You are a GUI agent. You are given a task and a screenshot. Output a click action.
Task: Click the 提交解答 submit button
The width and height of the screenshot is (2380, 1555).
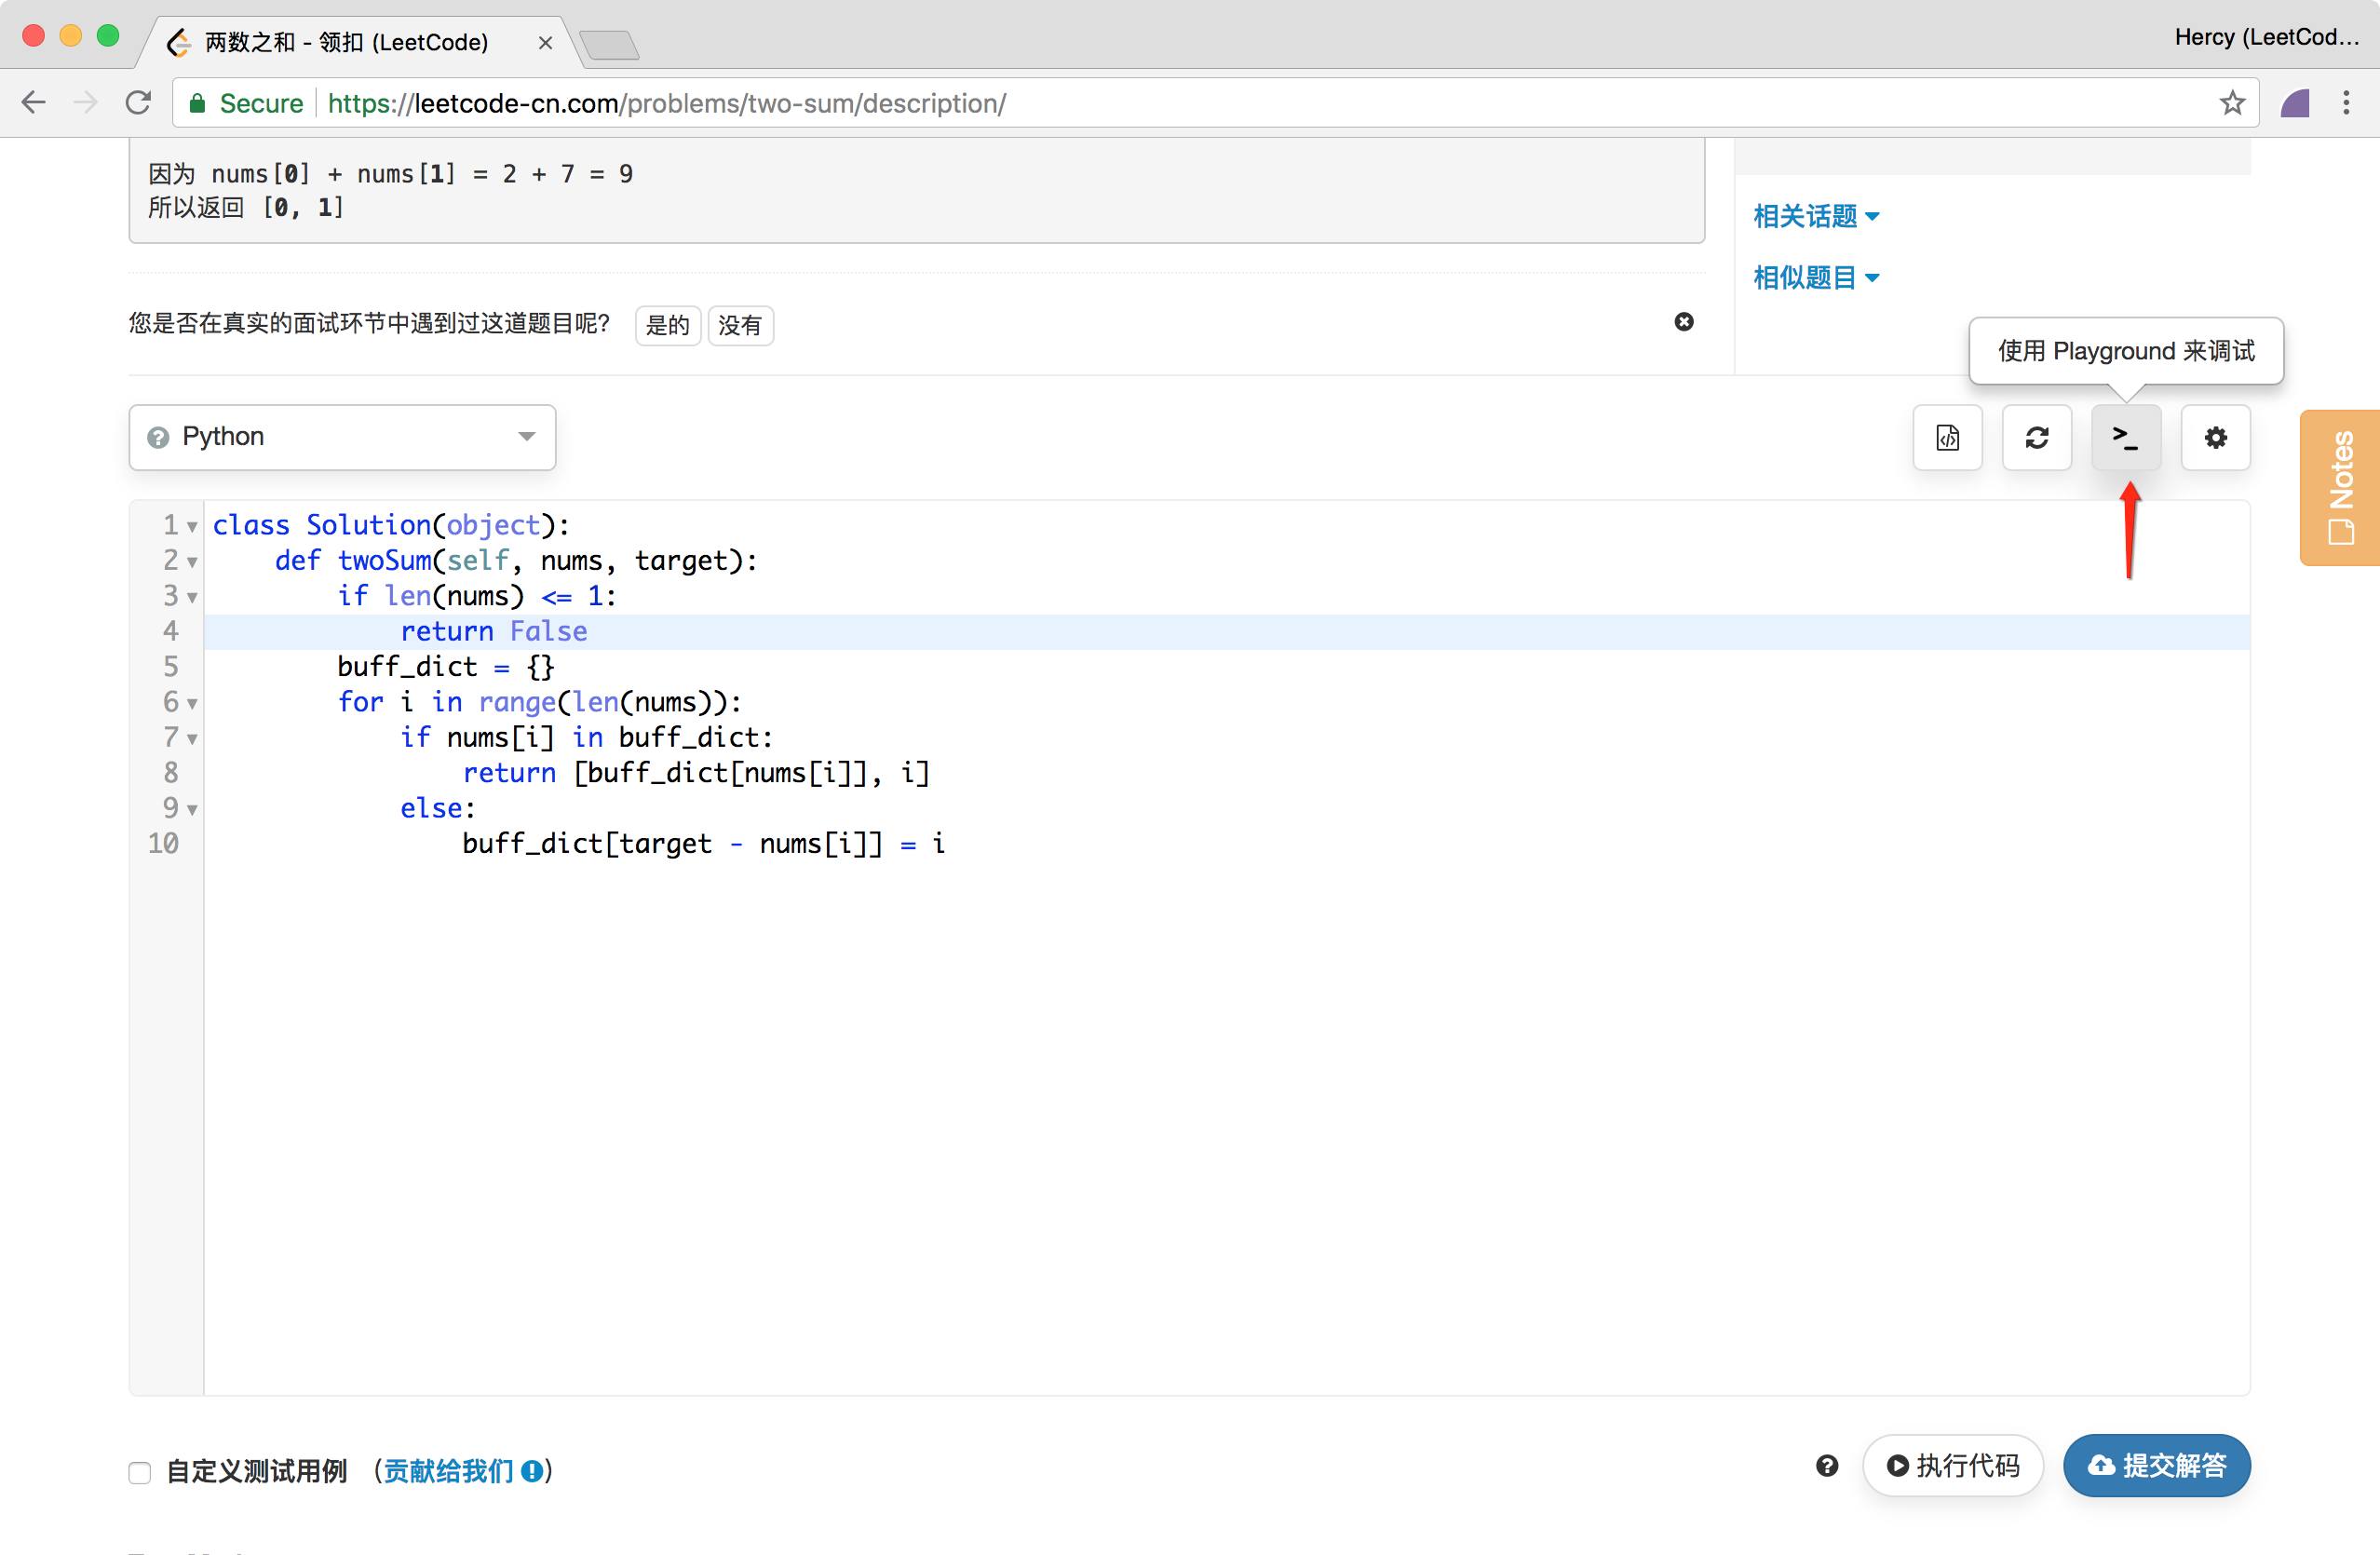pyautogui.click(x=2156, y=1466)
